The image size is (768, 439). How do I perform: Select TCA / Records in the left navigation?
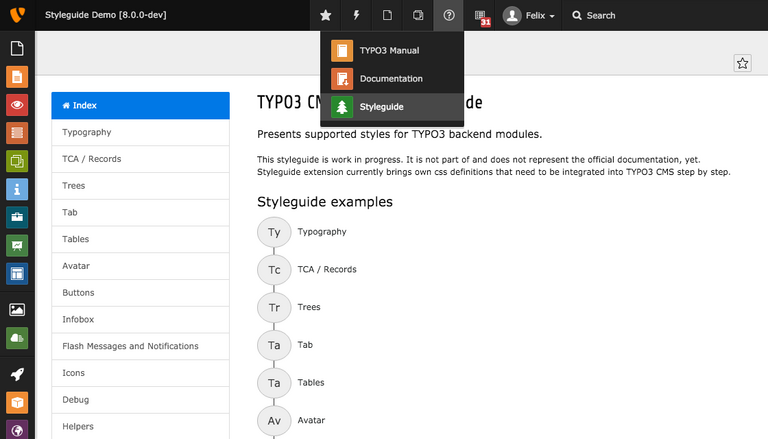click(x=141, y=159)
